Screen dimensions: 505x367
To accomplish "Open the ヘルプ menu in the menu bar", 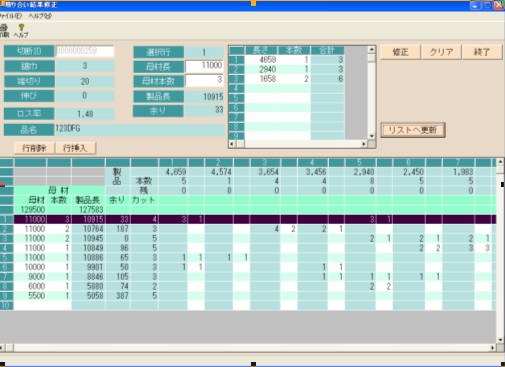I will coord(40,16).
